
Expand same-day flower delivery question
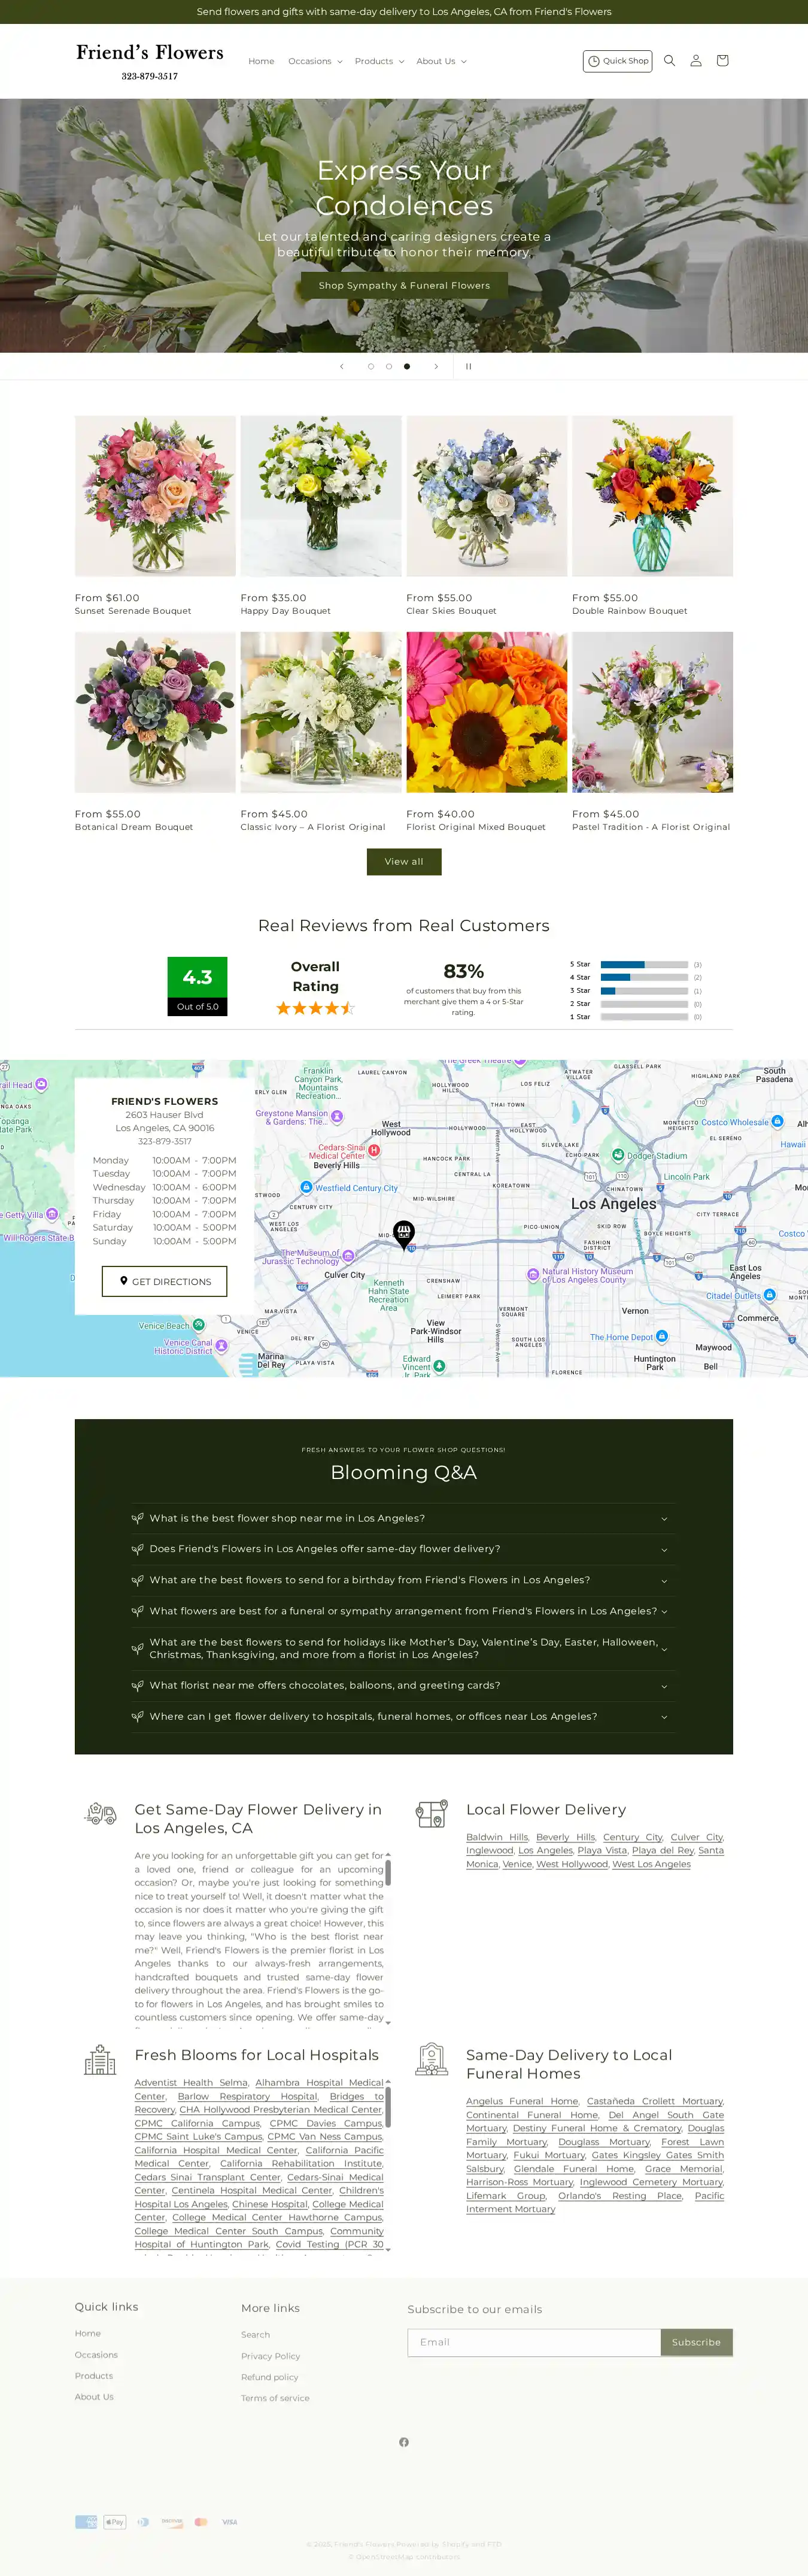(x=403, y=1549)
